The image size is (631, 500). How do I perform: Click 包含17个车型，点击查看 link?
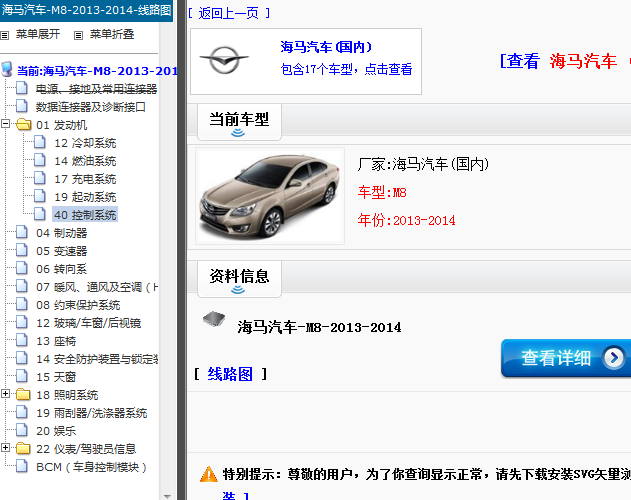click(x=346, y=69)
